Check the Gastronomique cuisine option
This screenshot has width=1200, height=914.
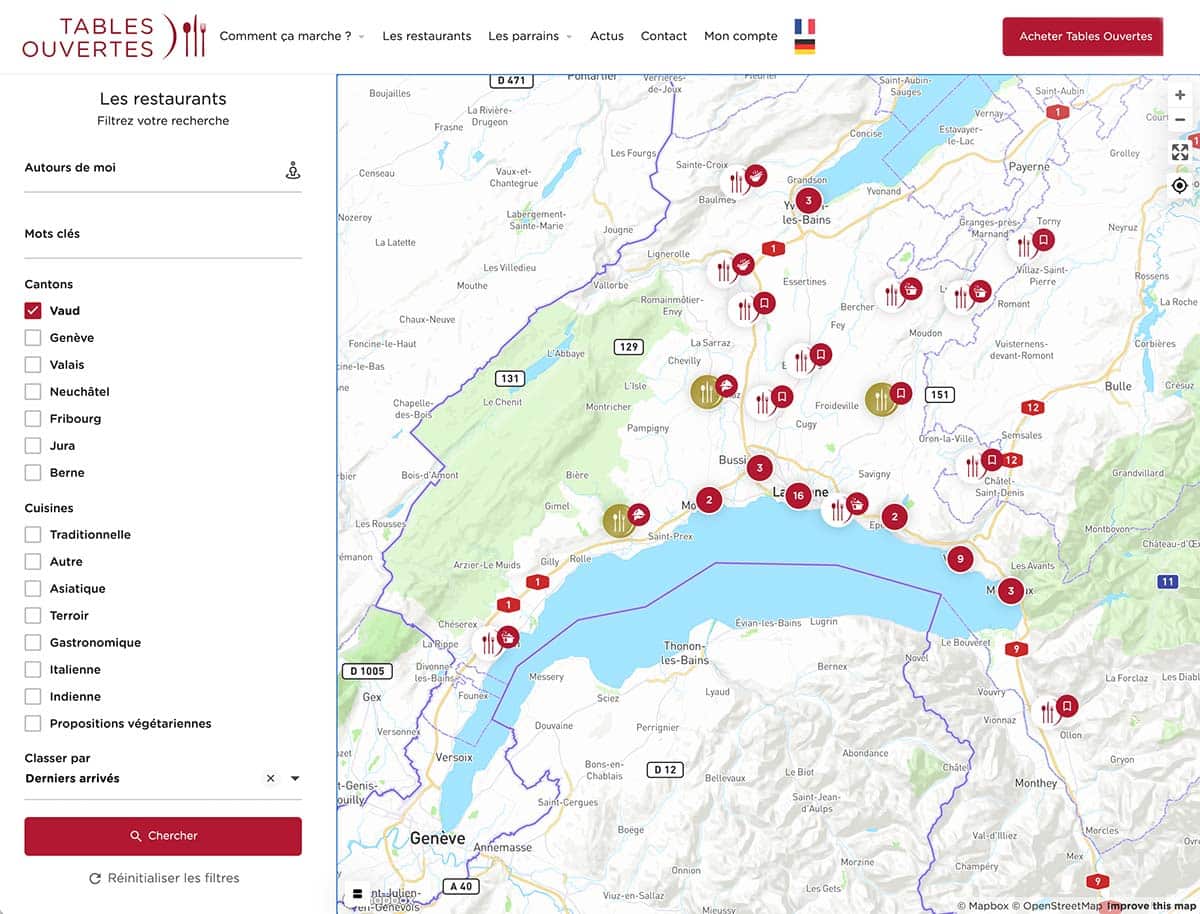click(33, 643)
